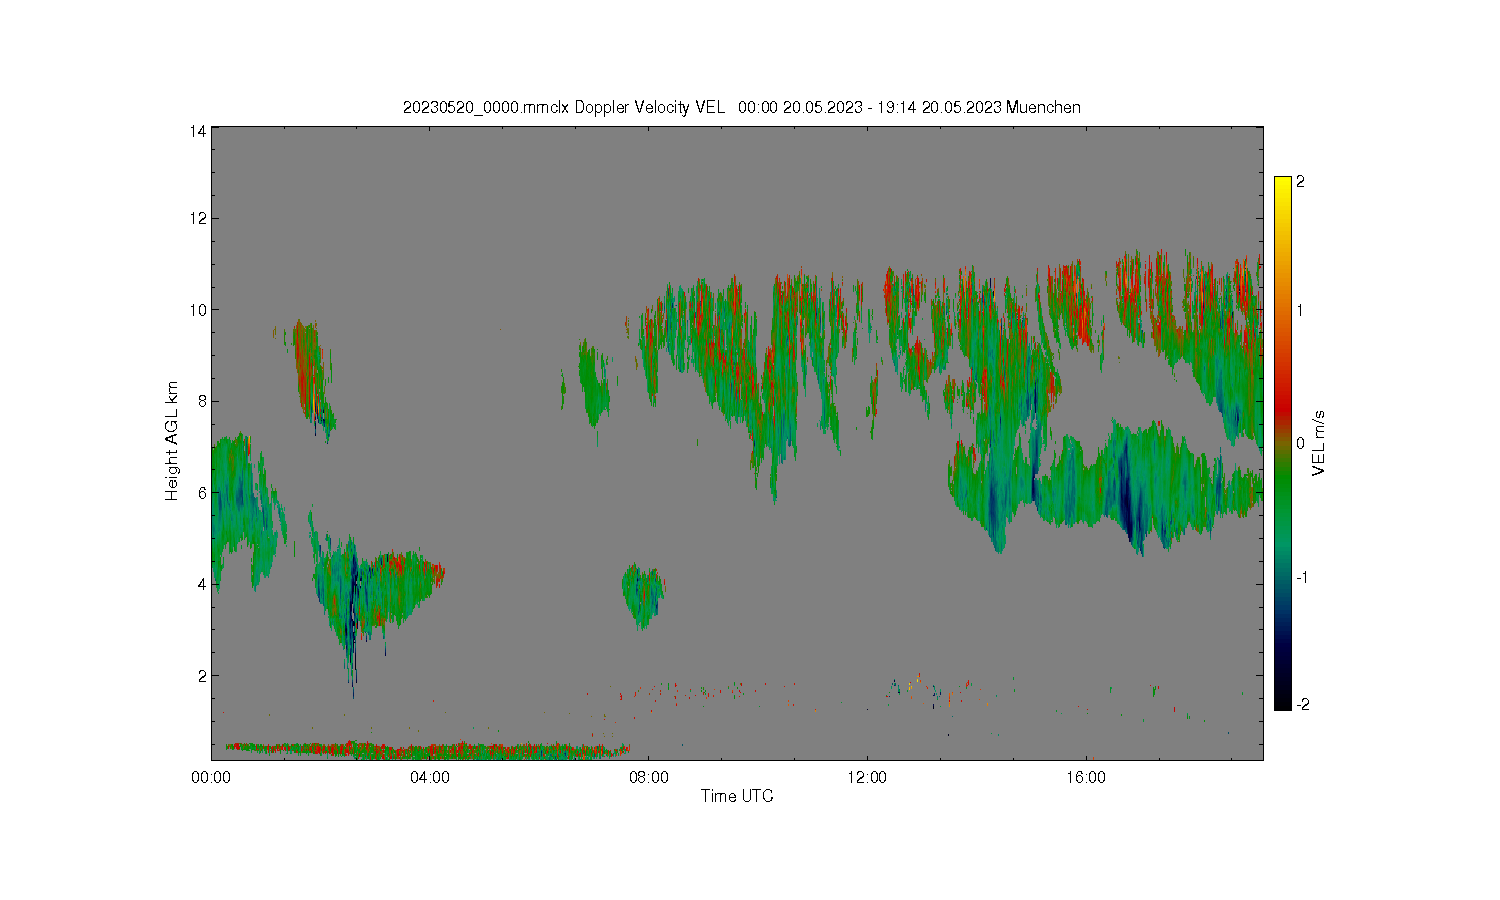The image size is (1500, 900).
Task: Click the colorbar tick label 0
Action: point(1300,443)
